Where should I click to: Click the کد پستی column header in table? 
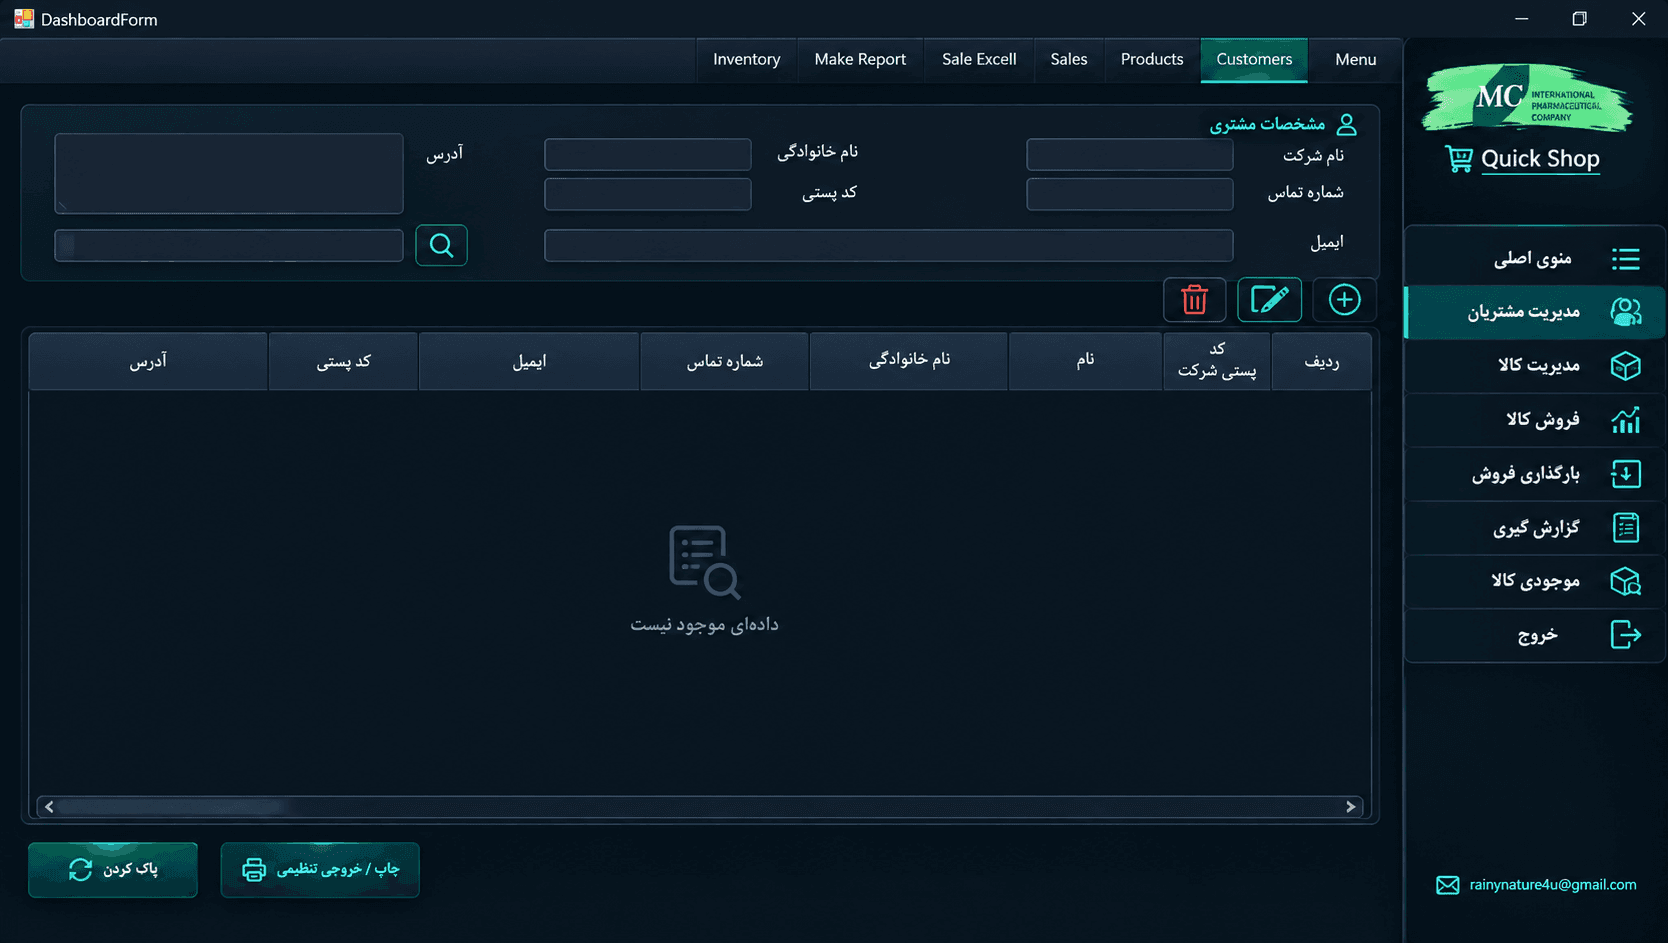point(343,361)
